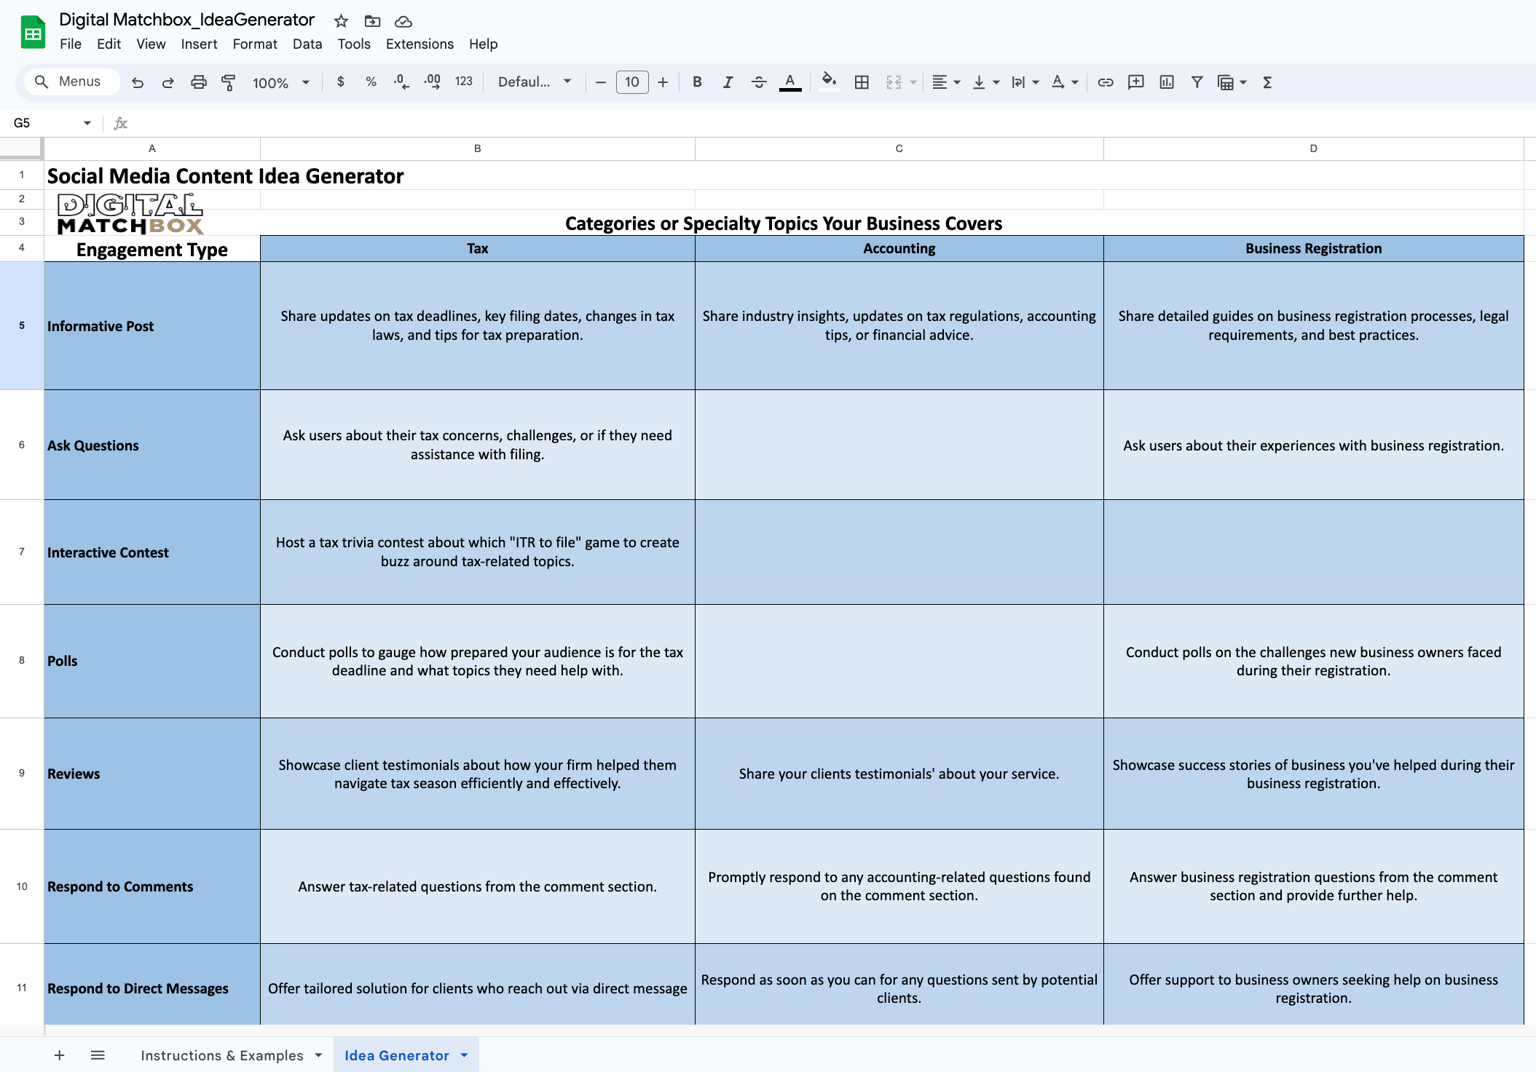This screenshot has height=1072, width=1536.
Task: Open the Tools menu
Action: click(x=354, y=44)
